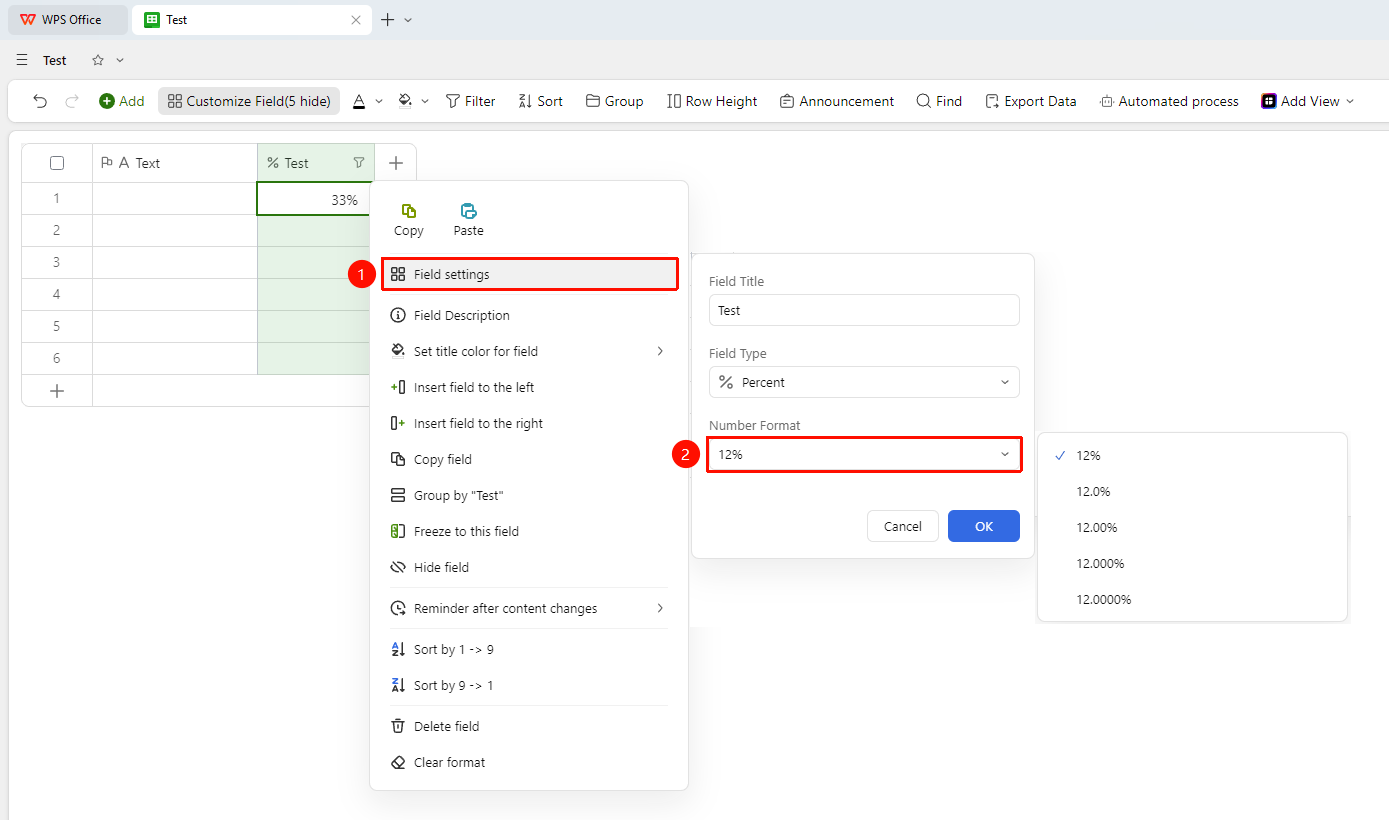The height and width of the screenshot is (820, 1389).
Task: Click the filter icon in the Test column header
Action: click(359, 163)
